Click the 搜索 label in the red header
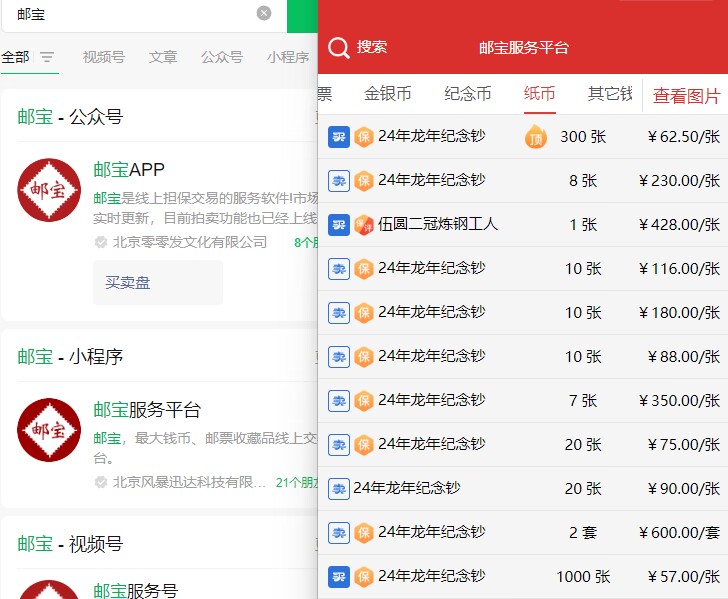This screenshot has height=599, width=728. point(372,47)
